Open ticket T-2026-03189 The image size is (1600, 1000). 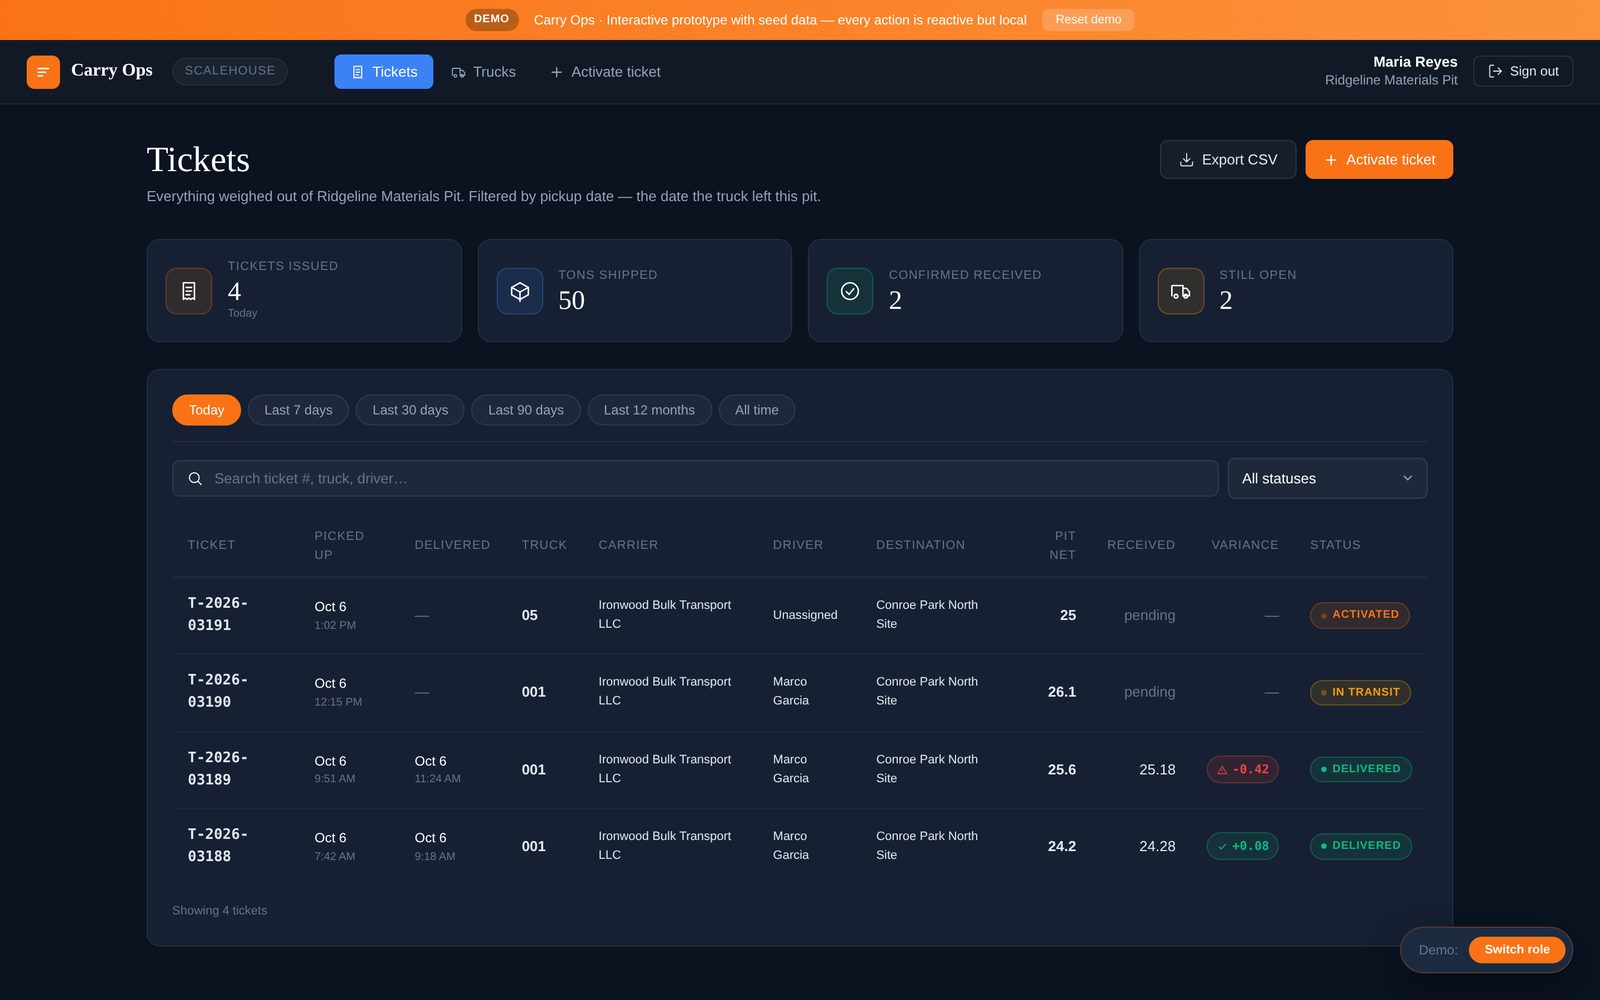click(218, 769)
